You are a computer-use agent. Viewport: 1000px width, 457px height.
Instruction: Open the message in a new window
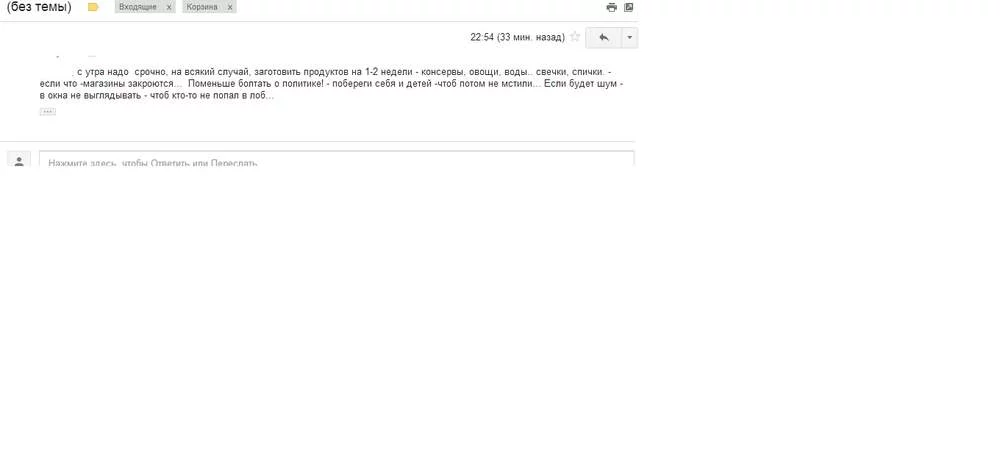coord(629,7)
